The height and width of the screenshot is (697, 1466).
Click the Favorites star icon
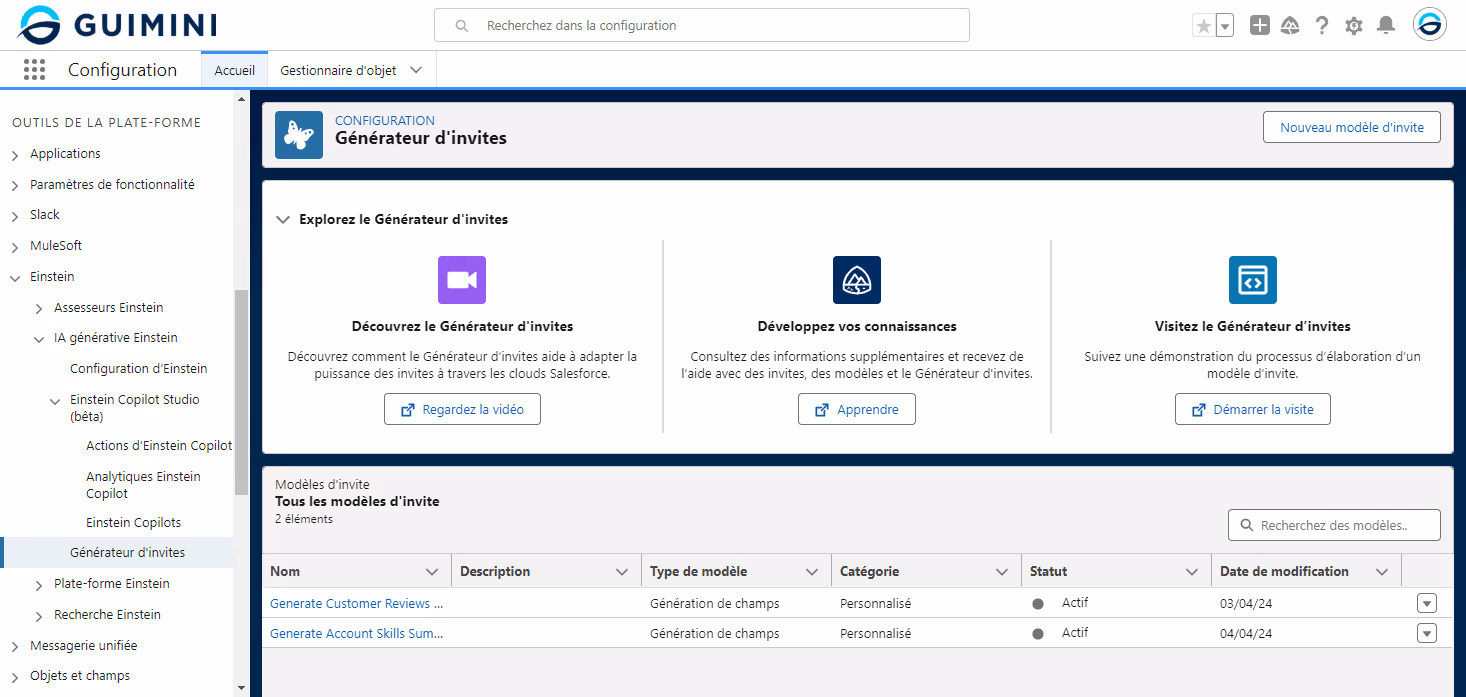[x=1204, y=26]
